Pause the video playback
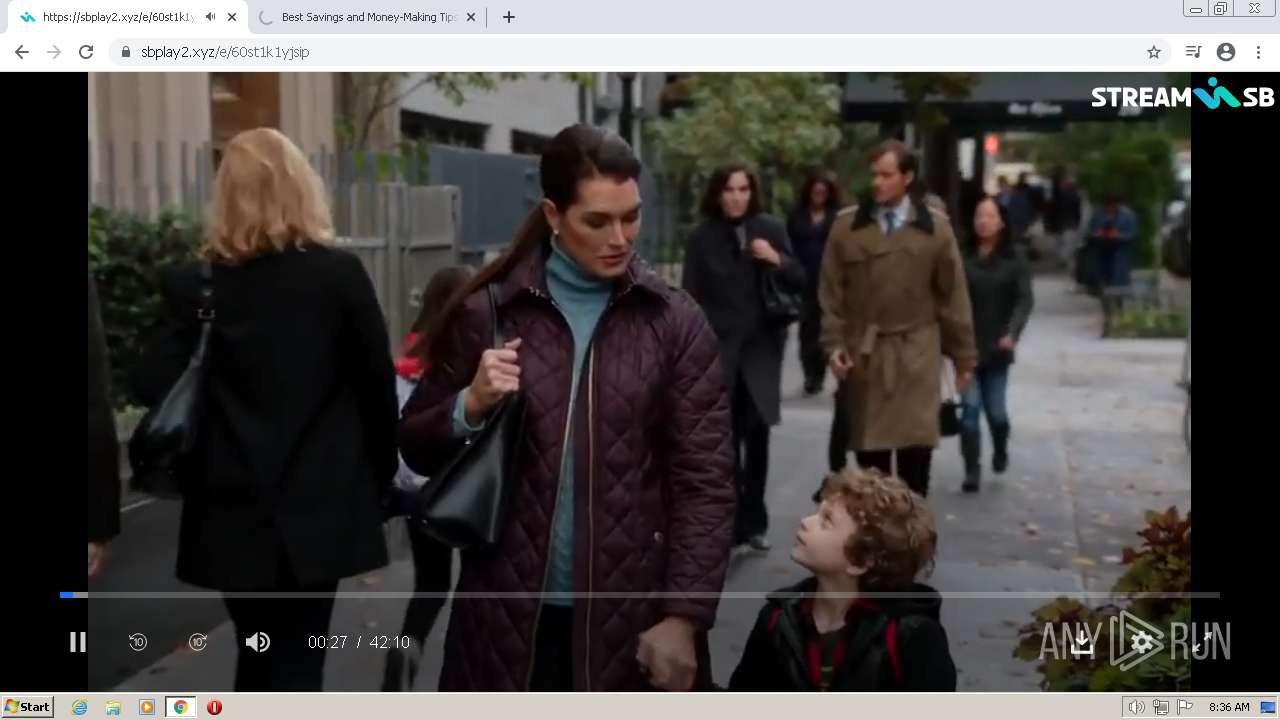 click(77, 642)
